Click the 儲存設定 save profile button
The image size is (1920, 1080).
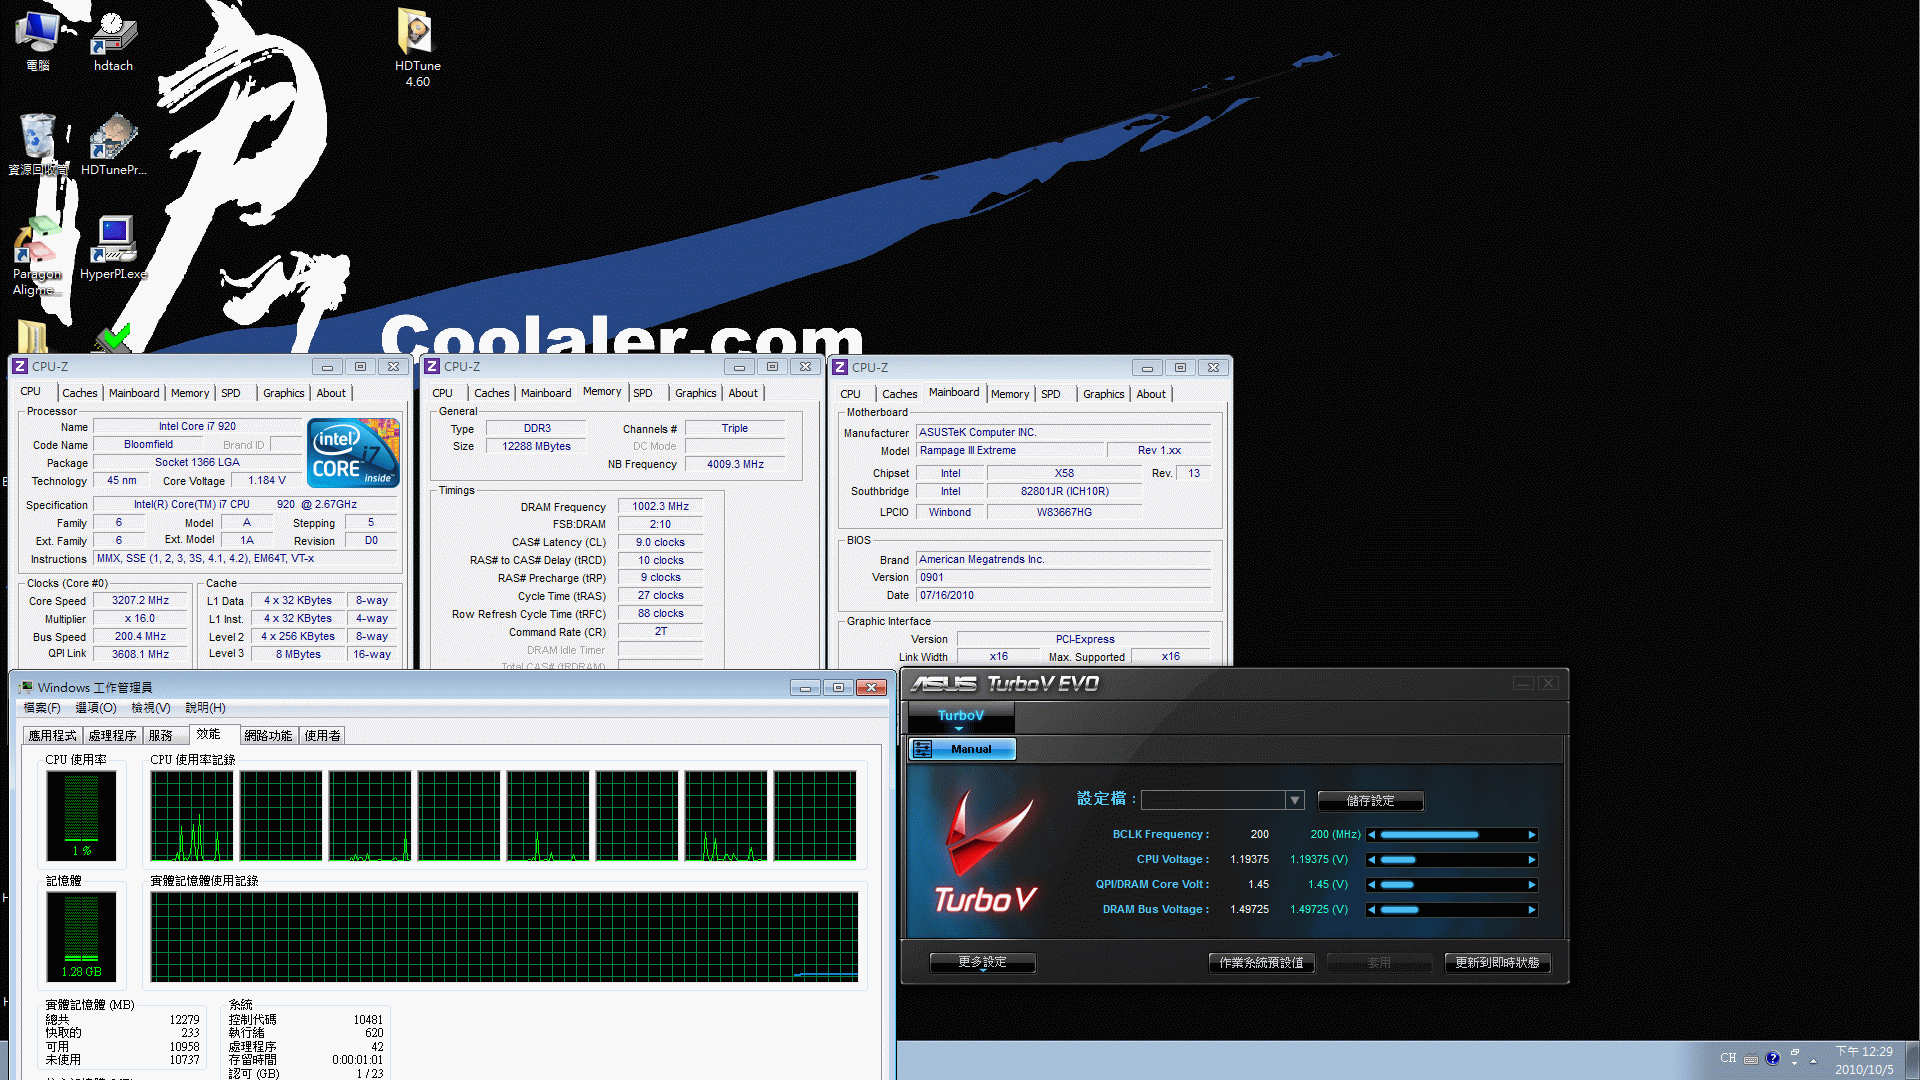[1370, 801]
